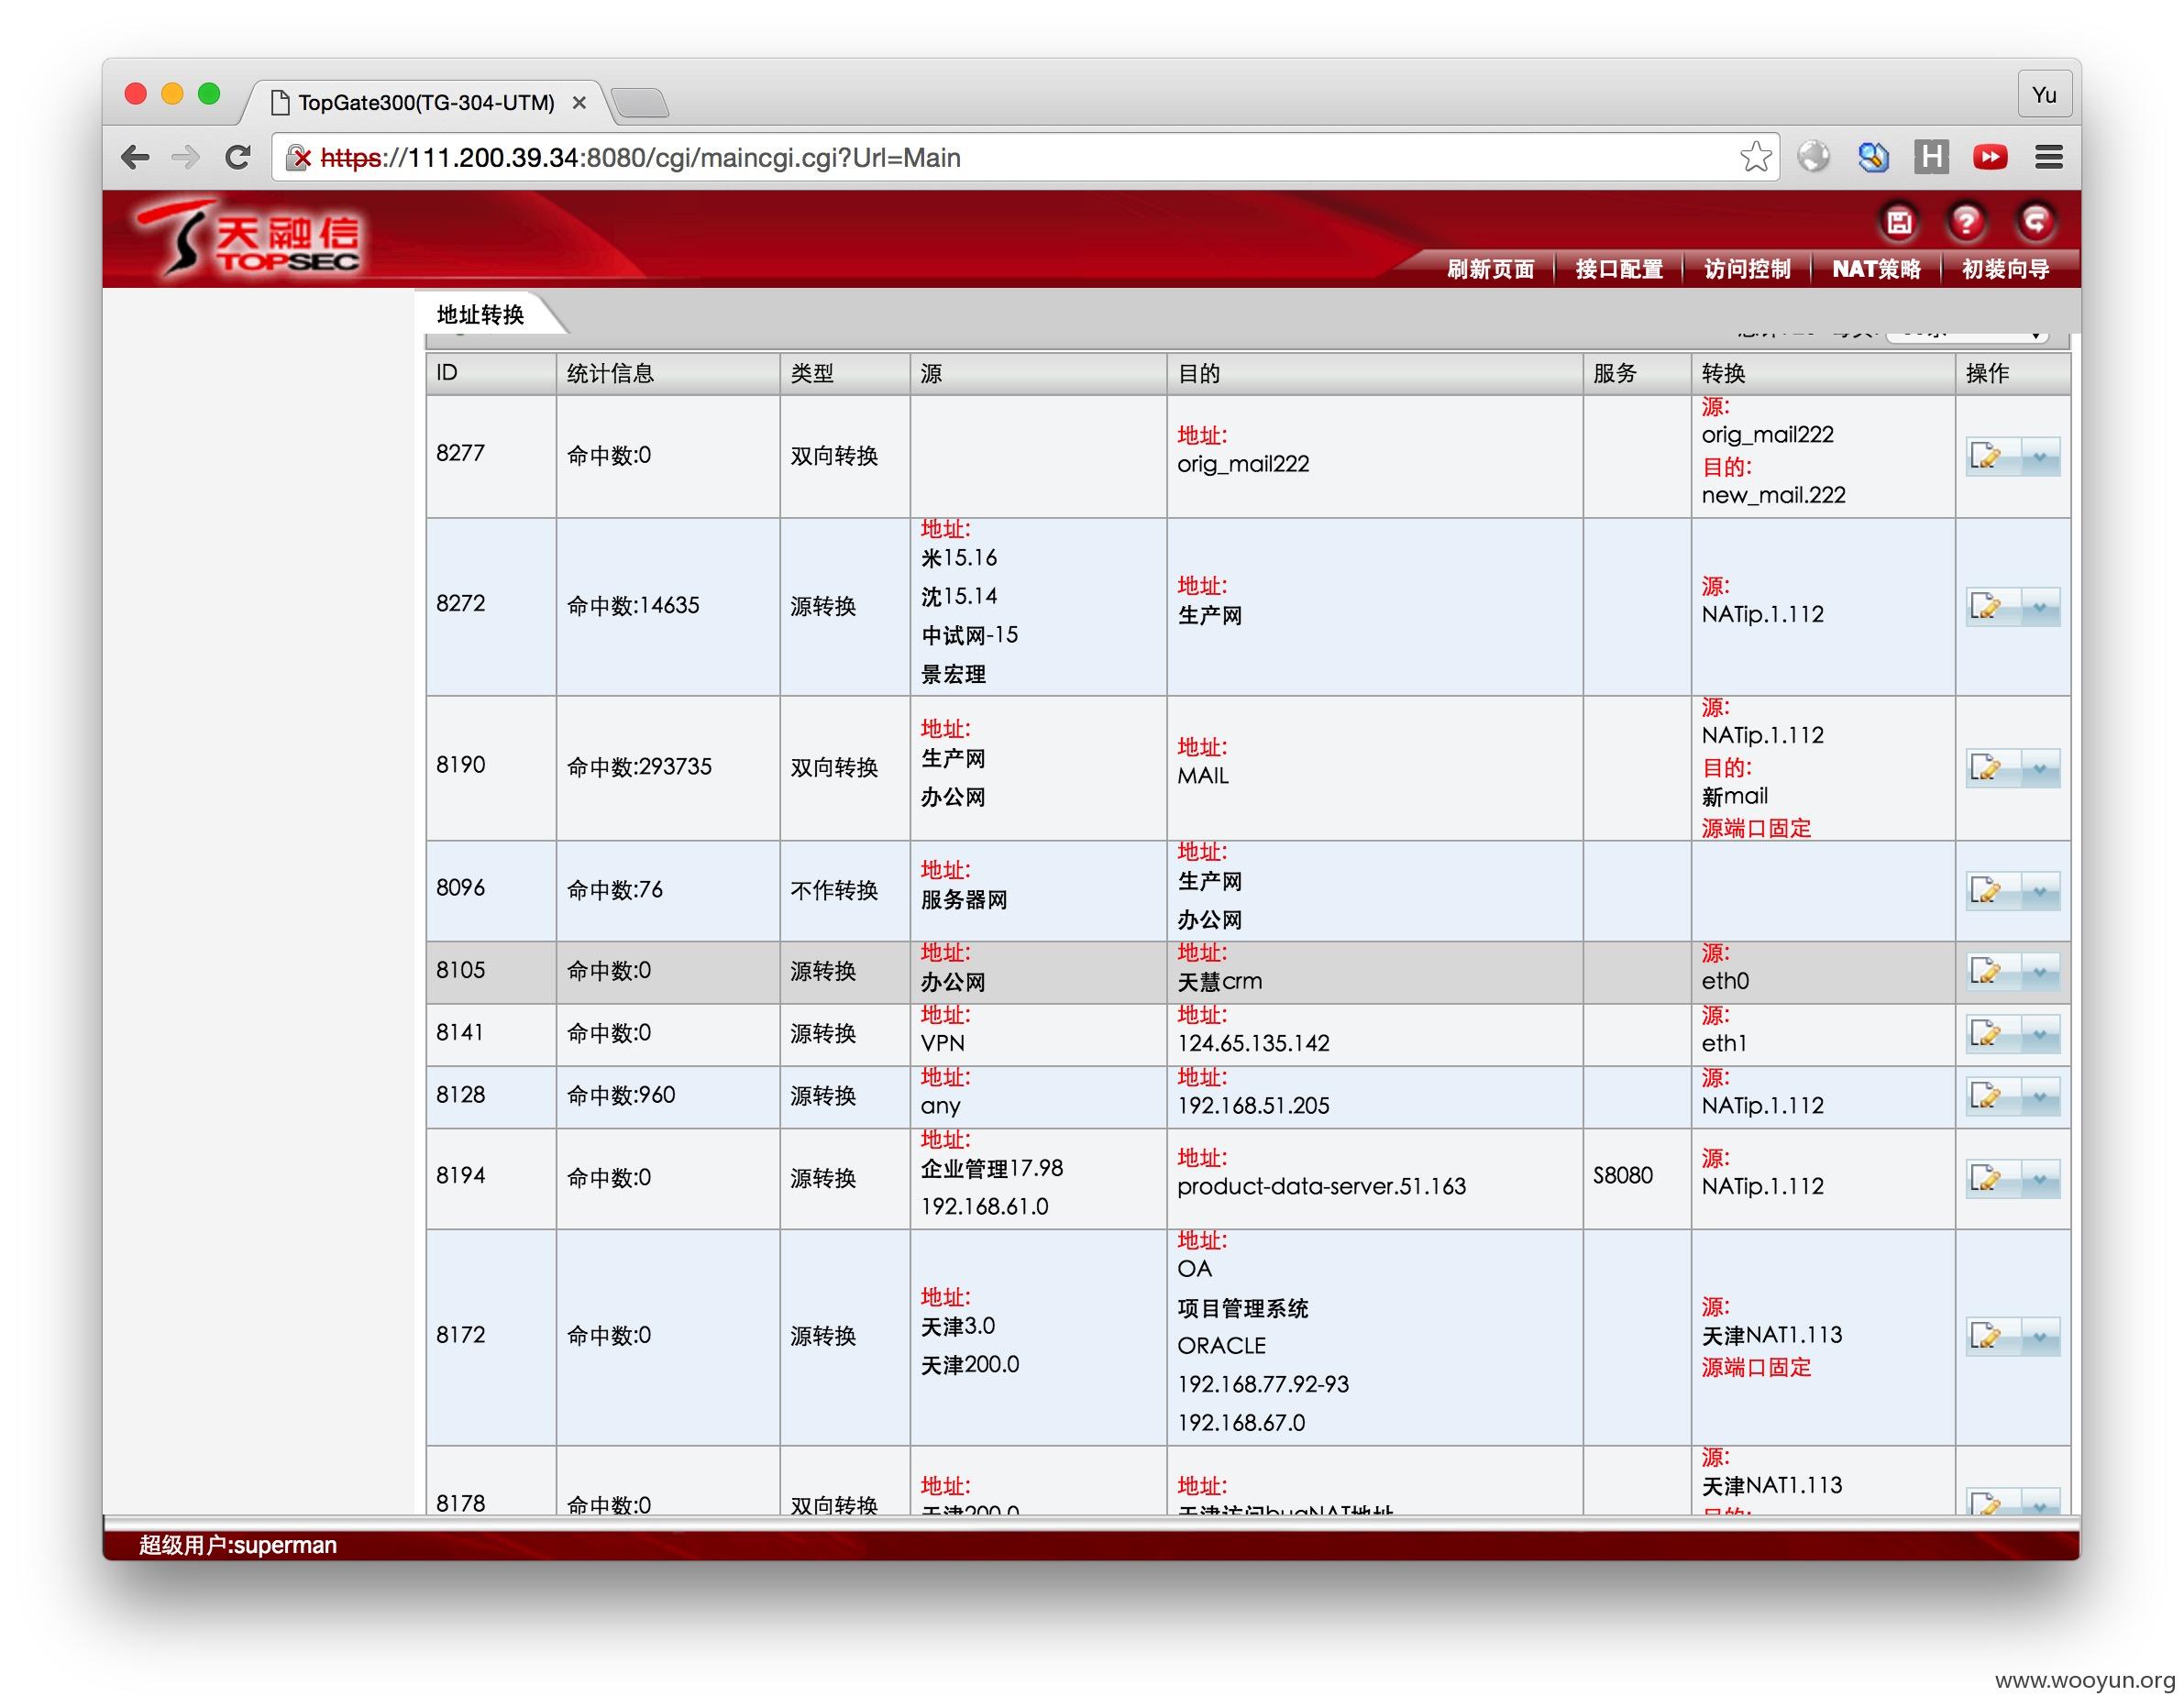Reload the page with refresh icon
The width and height of the screenshot is (2184, 1707).
coord(238,157)
